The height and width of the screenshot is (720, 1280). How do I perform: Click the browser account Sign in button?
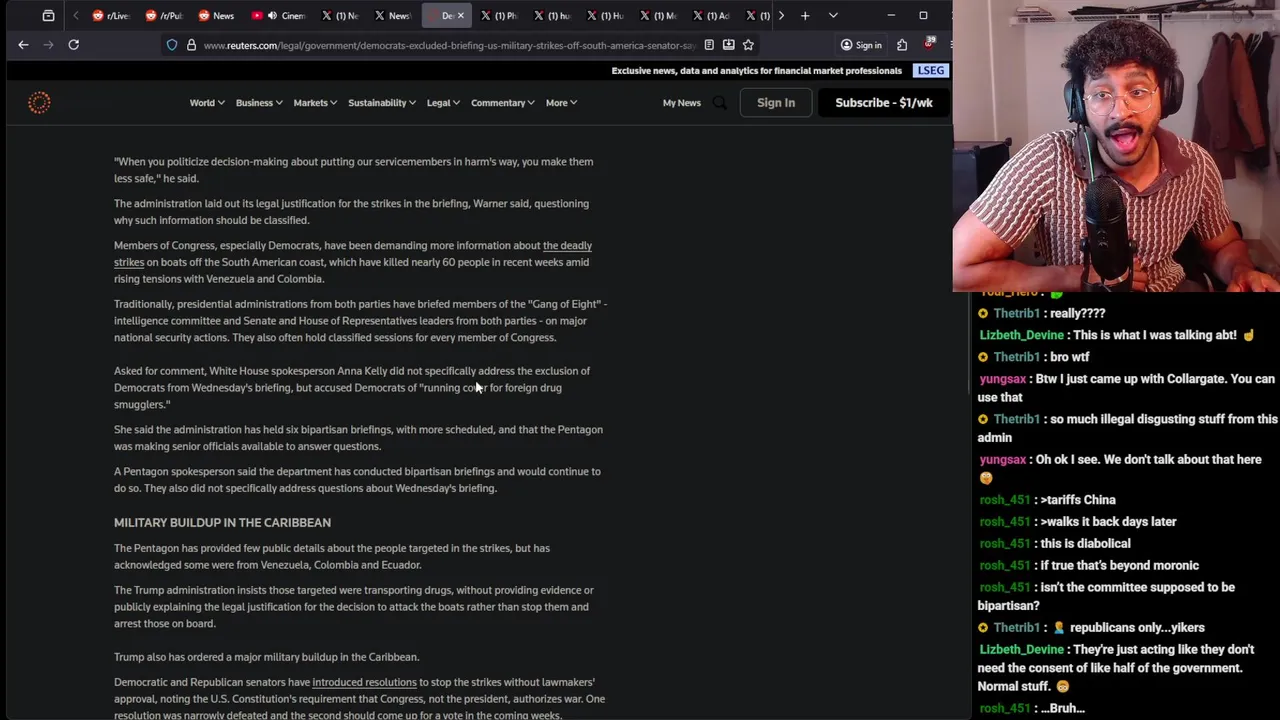pos(861,45)
